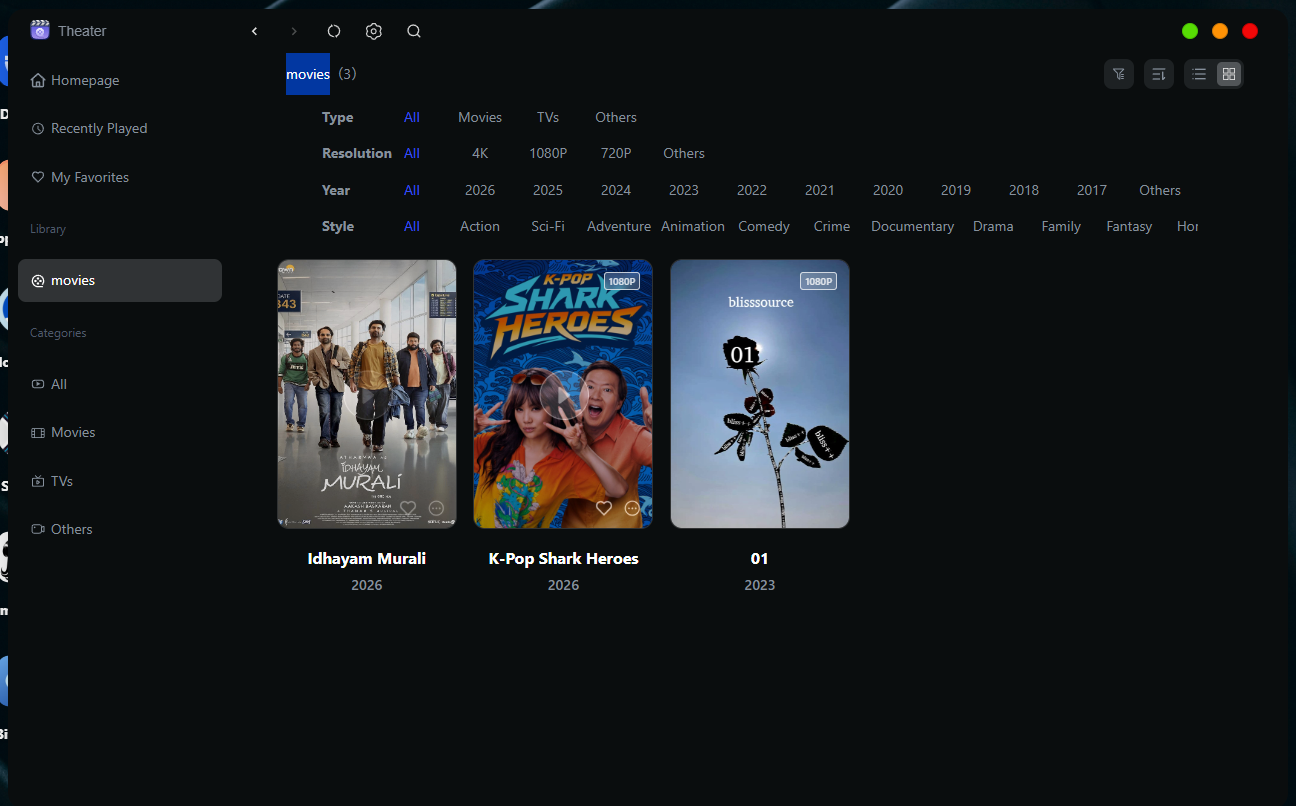
Task: Go back with the left arrow button
Action: 255,31
